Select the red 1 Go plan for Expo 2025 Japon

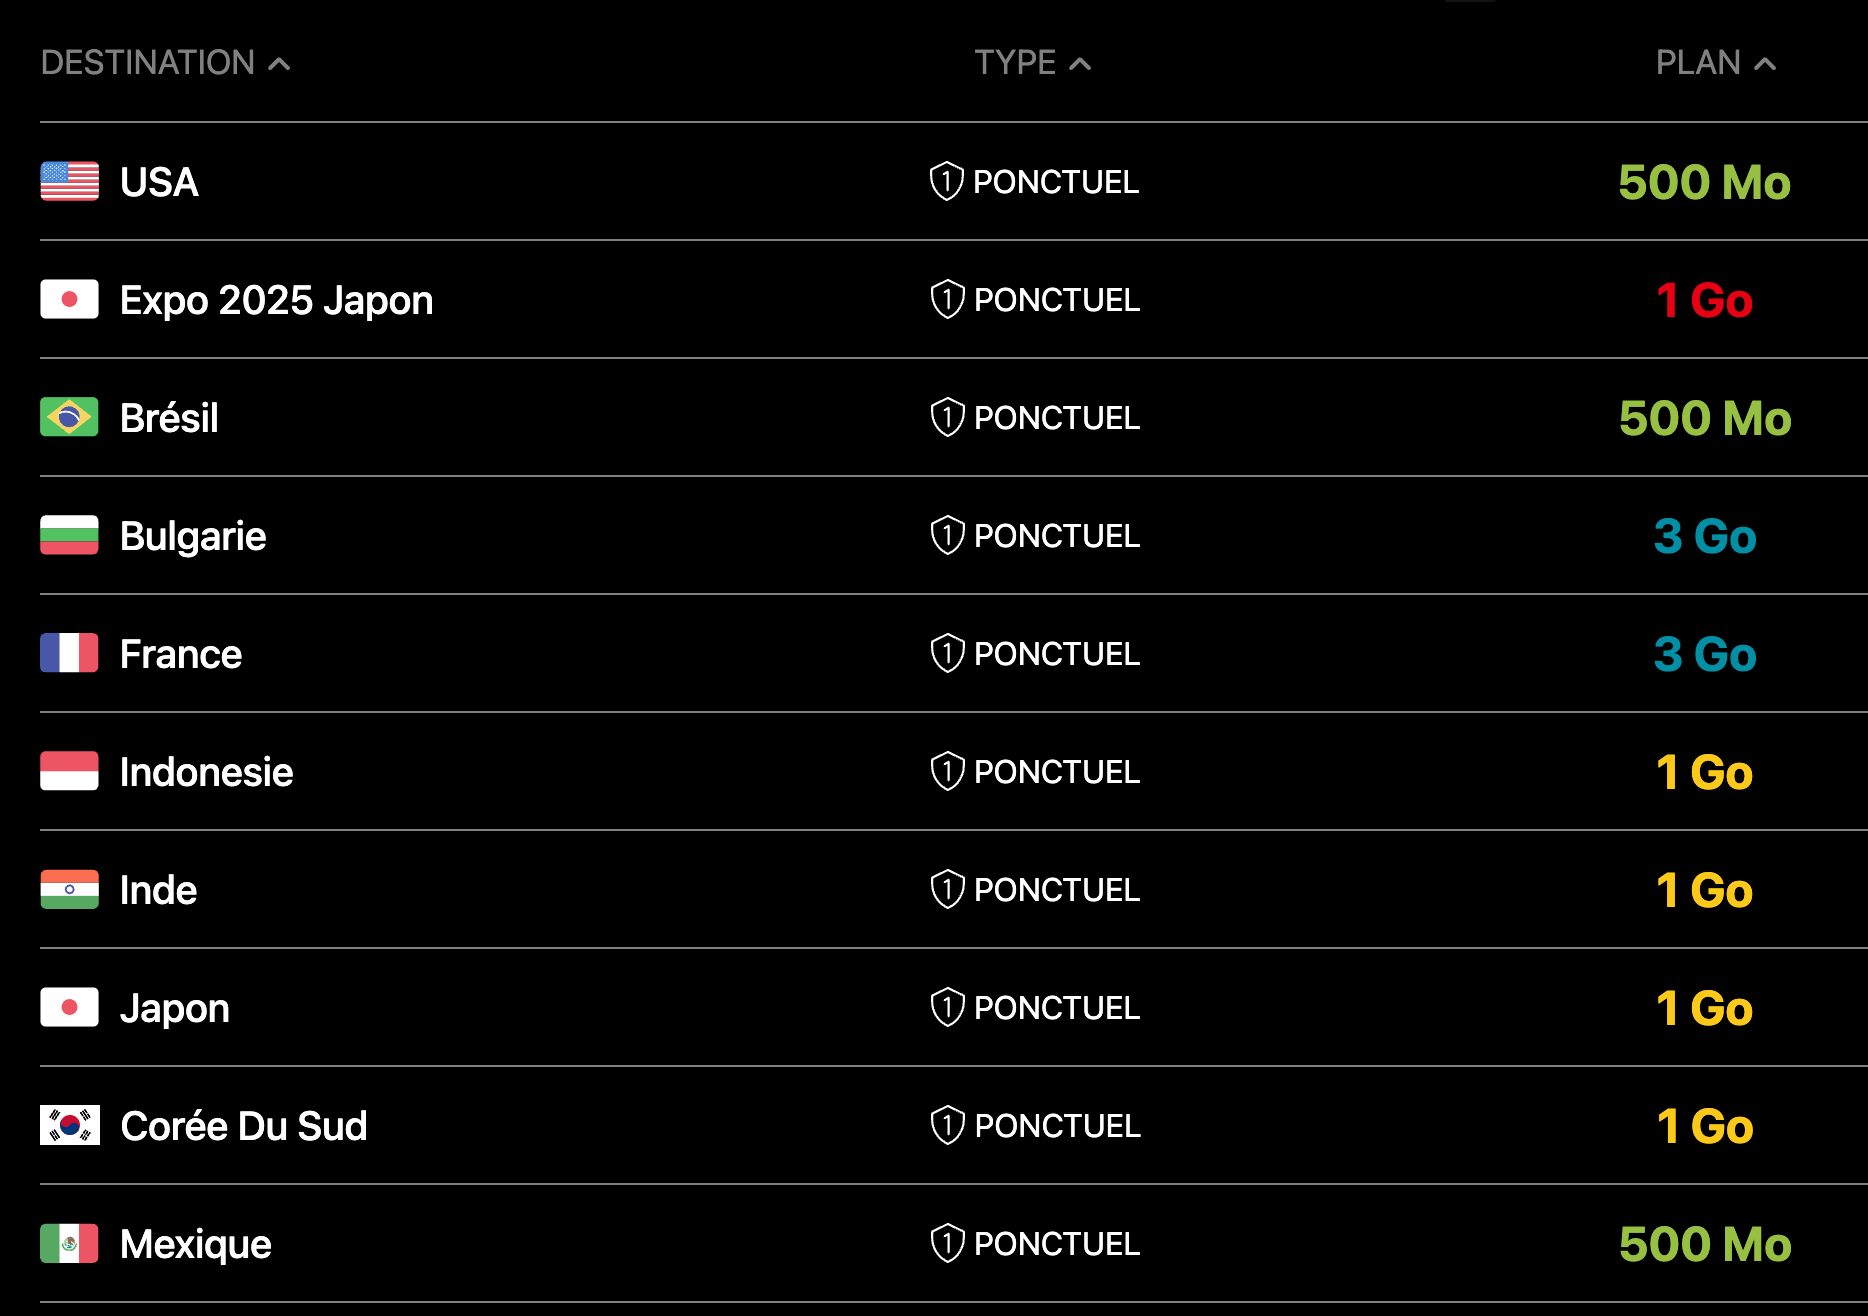[x=1704, y=300]
